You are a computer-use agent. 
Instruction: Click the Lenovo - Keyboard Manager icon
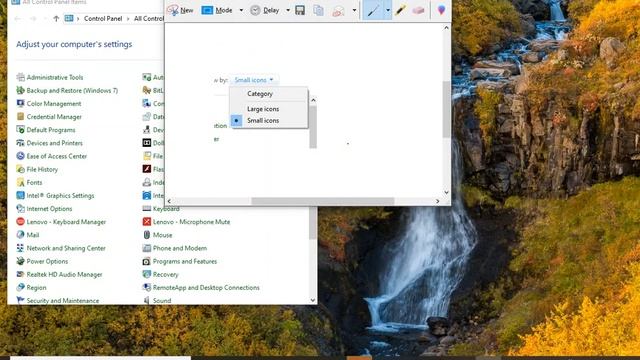[20, 222]
